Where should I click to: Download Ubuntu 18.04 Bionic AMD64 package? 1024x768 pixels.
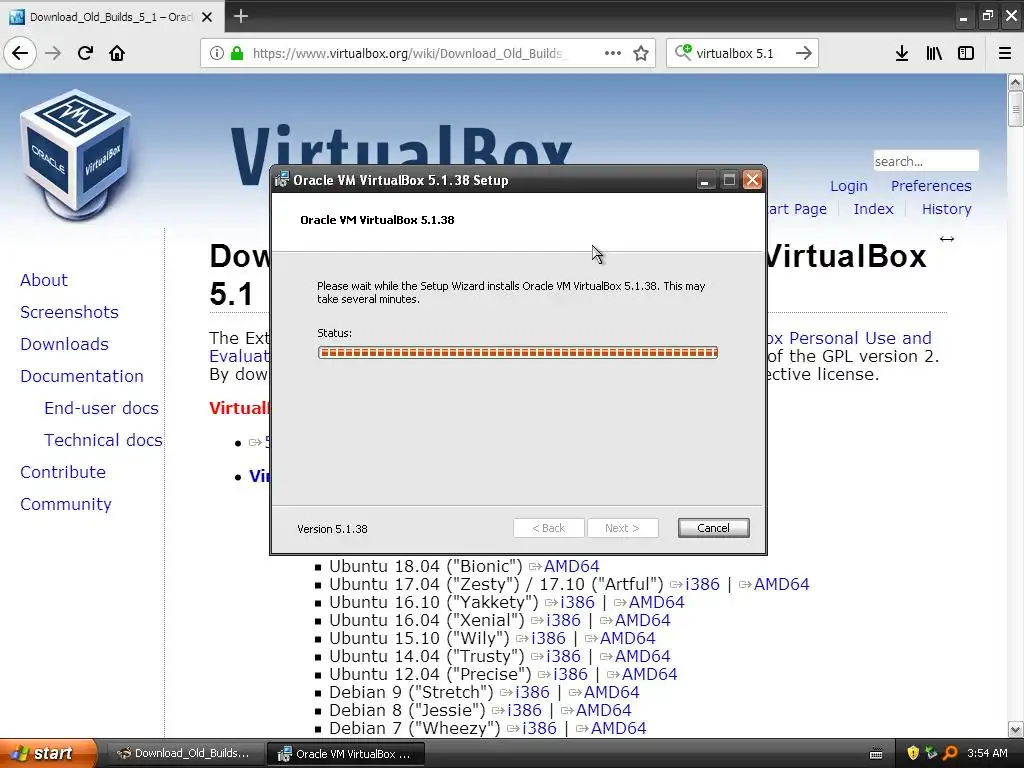tap(571, 566)
